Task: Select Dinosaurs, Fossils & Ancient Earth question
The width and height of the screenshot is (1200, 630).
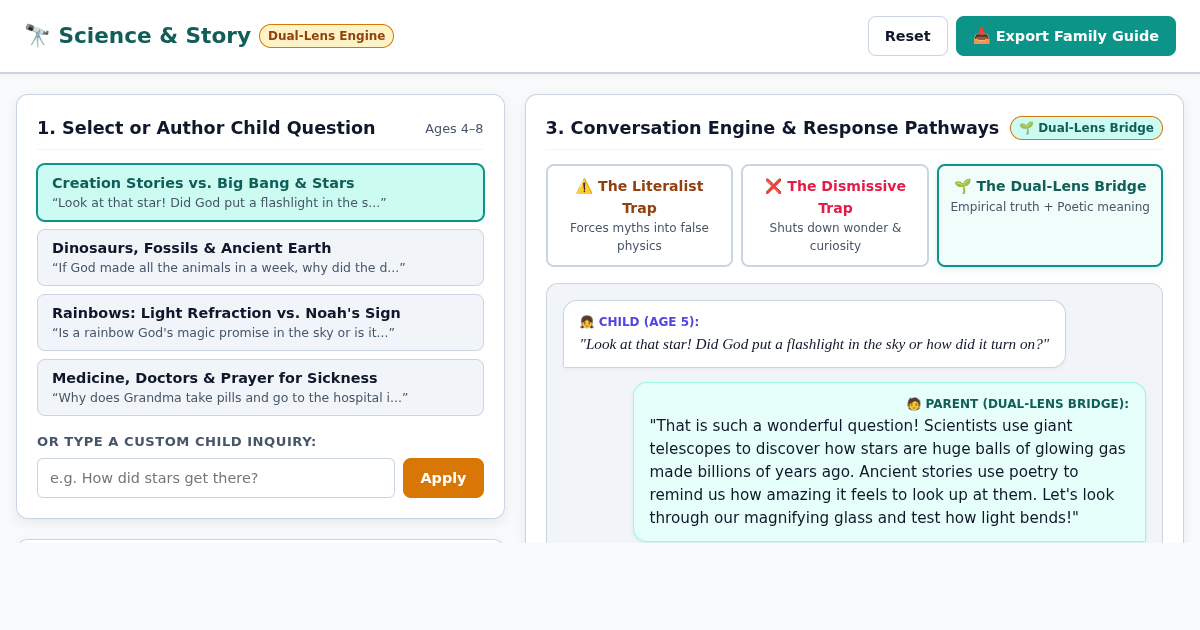Action: click(x=260, y=257)
